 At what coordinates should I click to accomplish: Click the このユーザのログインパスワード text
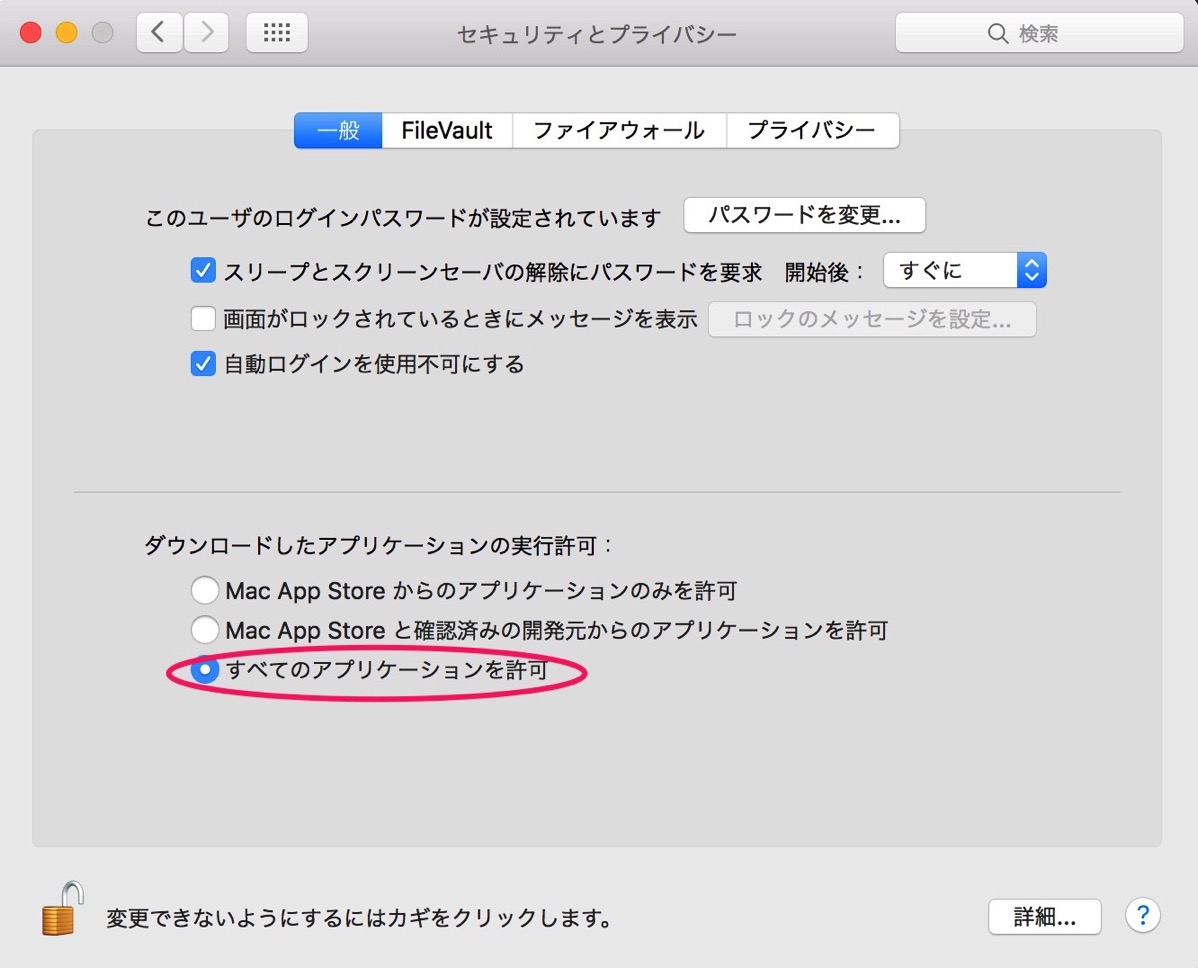pyautogui.click(x=402, y=218)
